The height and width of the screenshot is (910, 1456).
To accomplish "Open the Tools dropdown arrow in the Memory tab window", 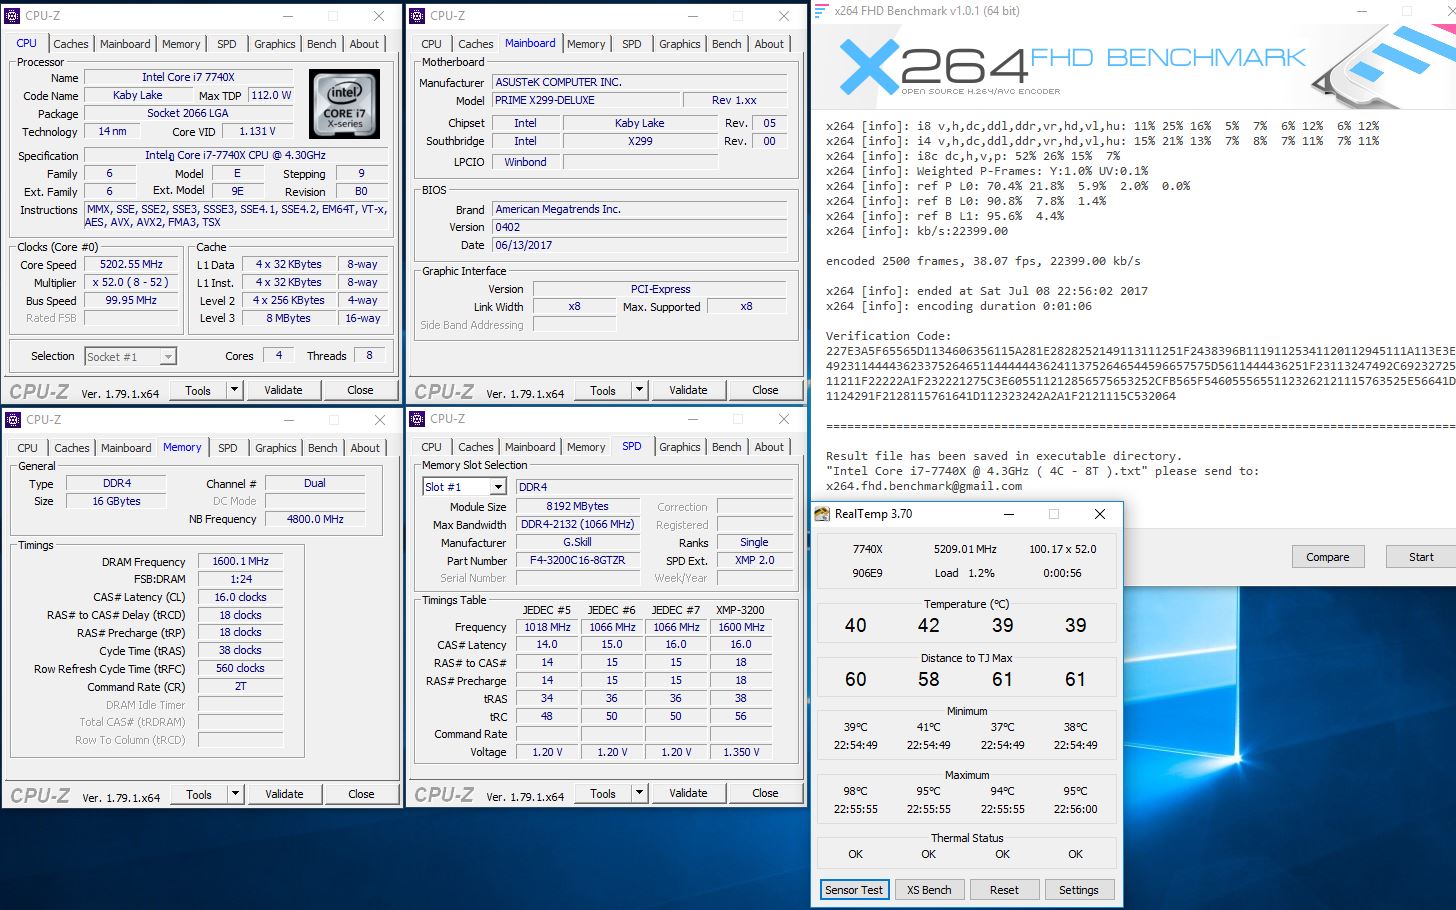I will 235,794.
